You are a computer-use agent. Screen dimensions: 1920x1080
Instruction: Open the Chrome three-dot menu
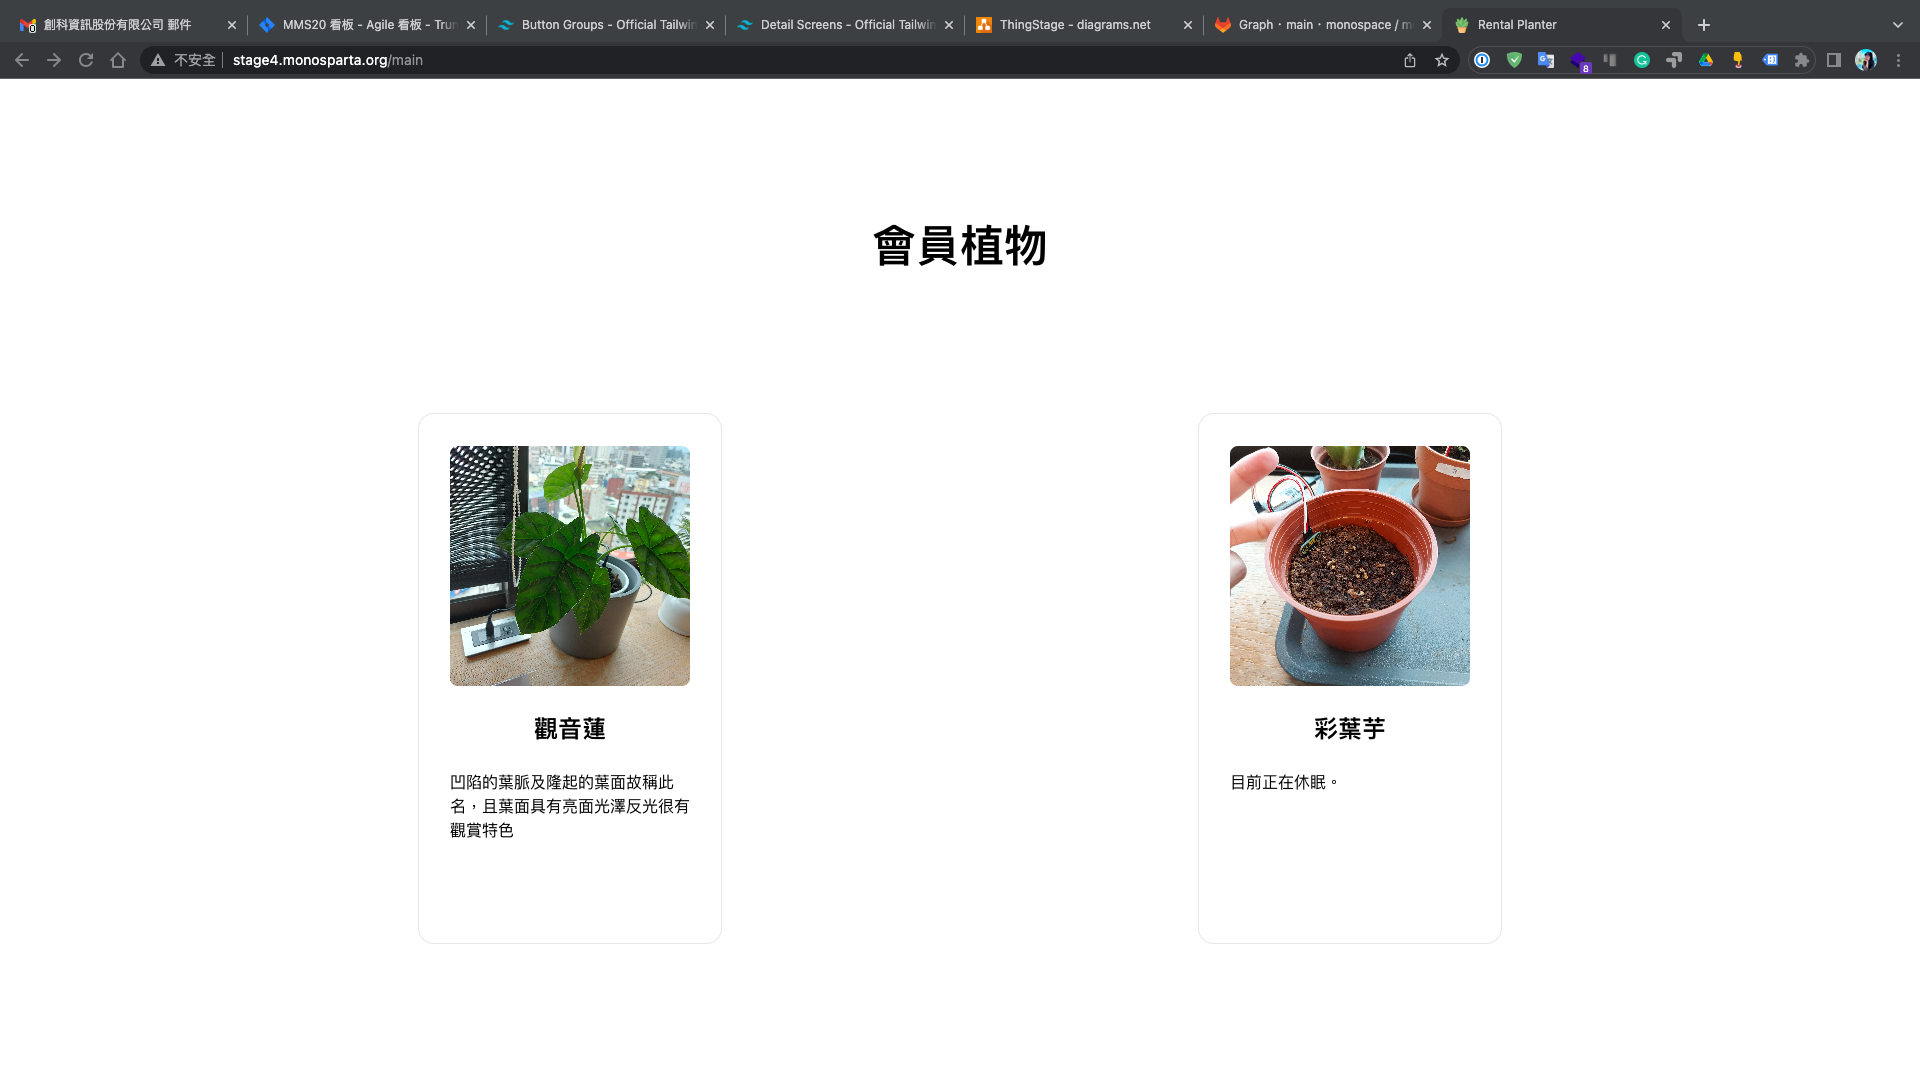1899,60
